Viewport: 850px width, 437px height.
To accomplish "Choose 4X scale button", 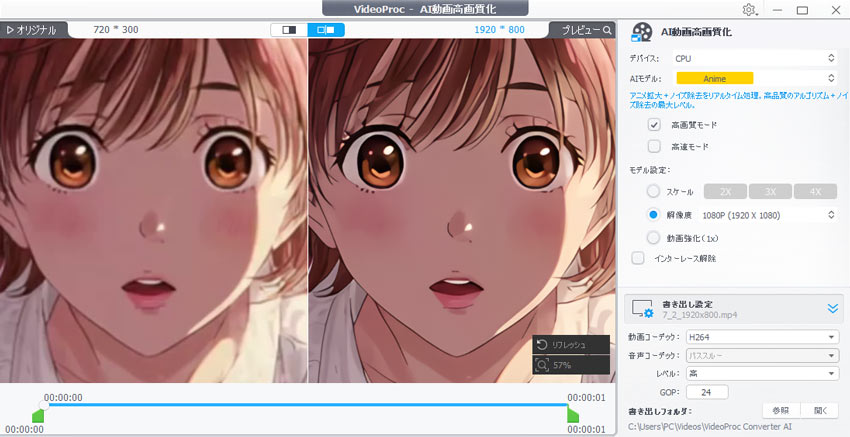I will pyautogui.click(x=815, y=191).
